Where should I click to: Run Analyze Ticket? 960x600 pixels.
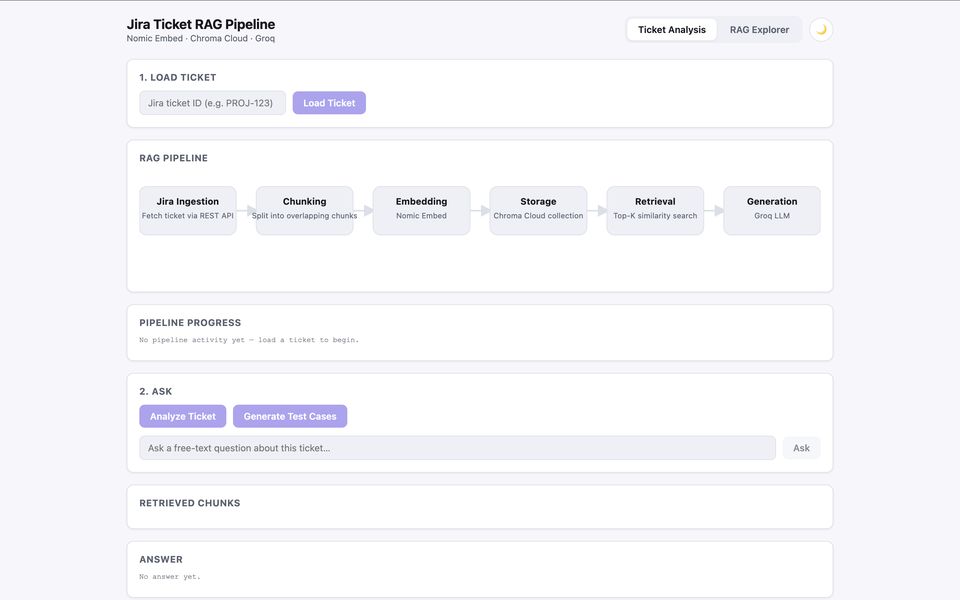(182, 416)
